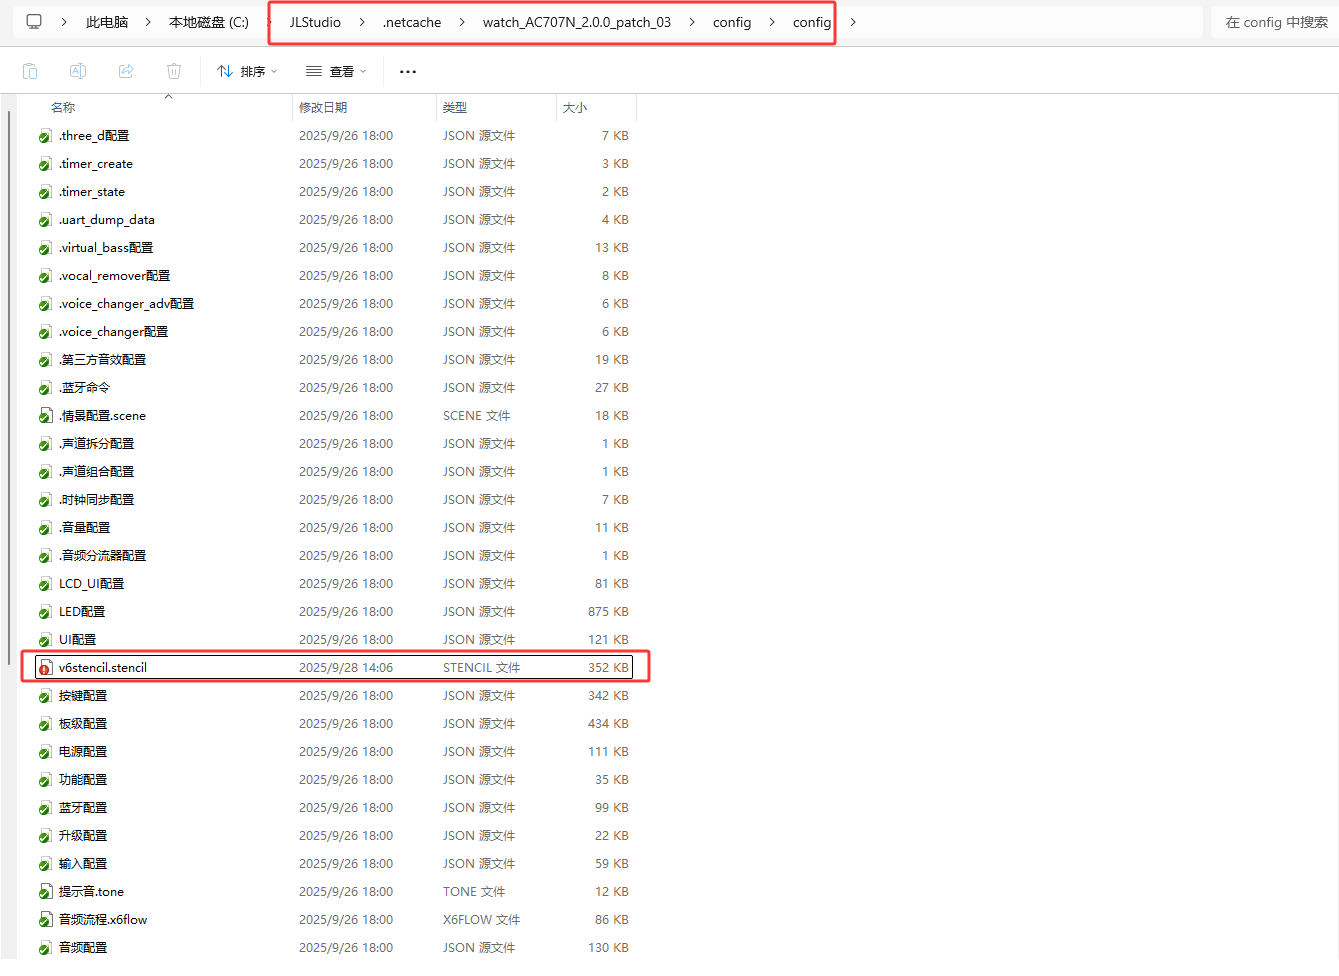Click the Rename icon in the toolbar
This screenshot has height=976, width=1339.
(x=78, y=71)
